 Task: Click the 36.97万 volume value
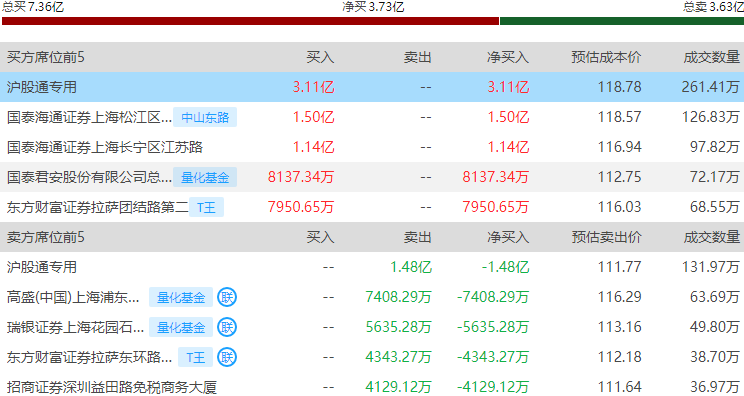[x=715, y=387]
